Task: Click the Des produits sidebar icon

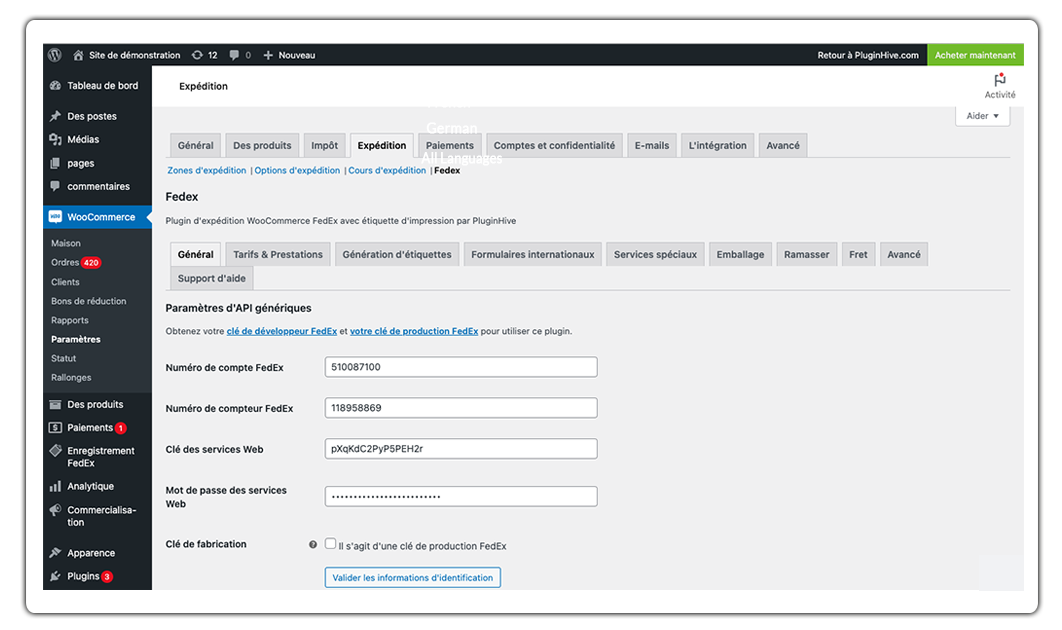Action: pos(56,404)
